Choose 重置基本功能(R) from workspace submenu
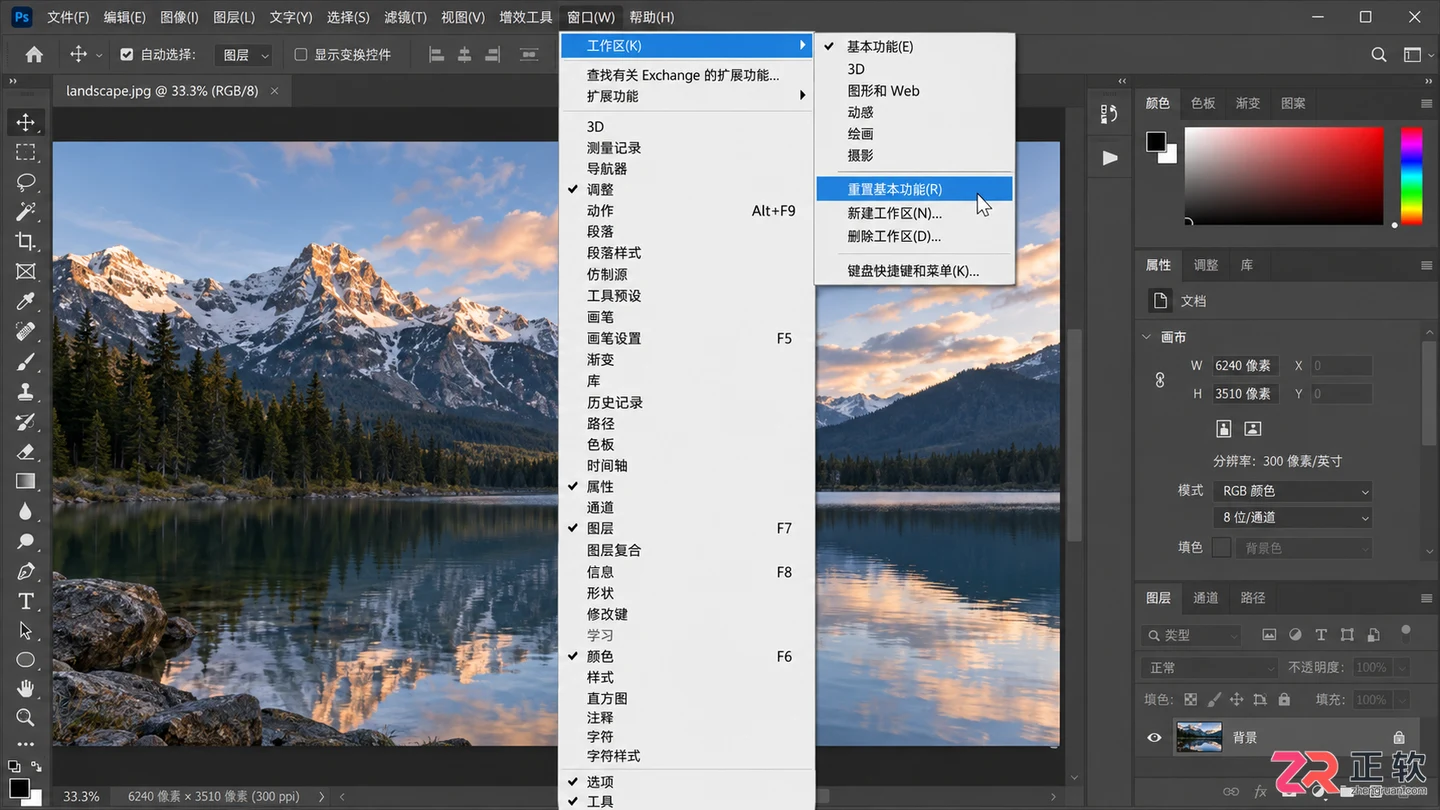 pyautogui.click(x=914, y=189)
